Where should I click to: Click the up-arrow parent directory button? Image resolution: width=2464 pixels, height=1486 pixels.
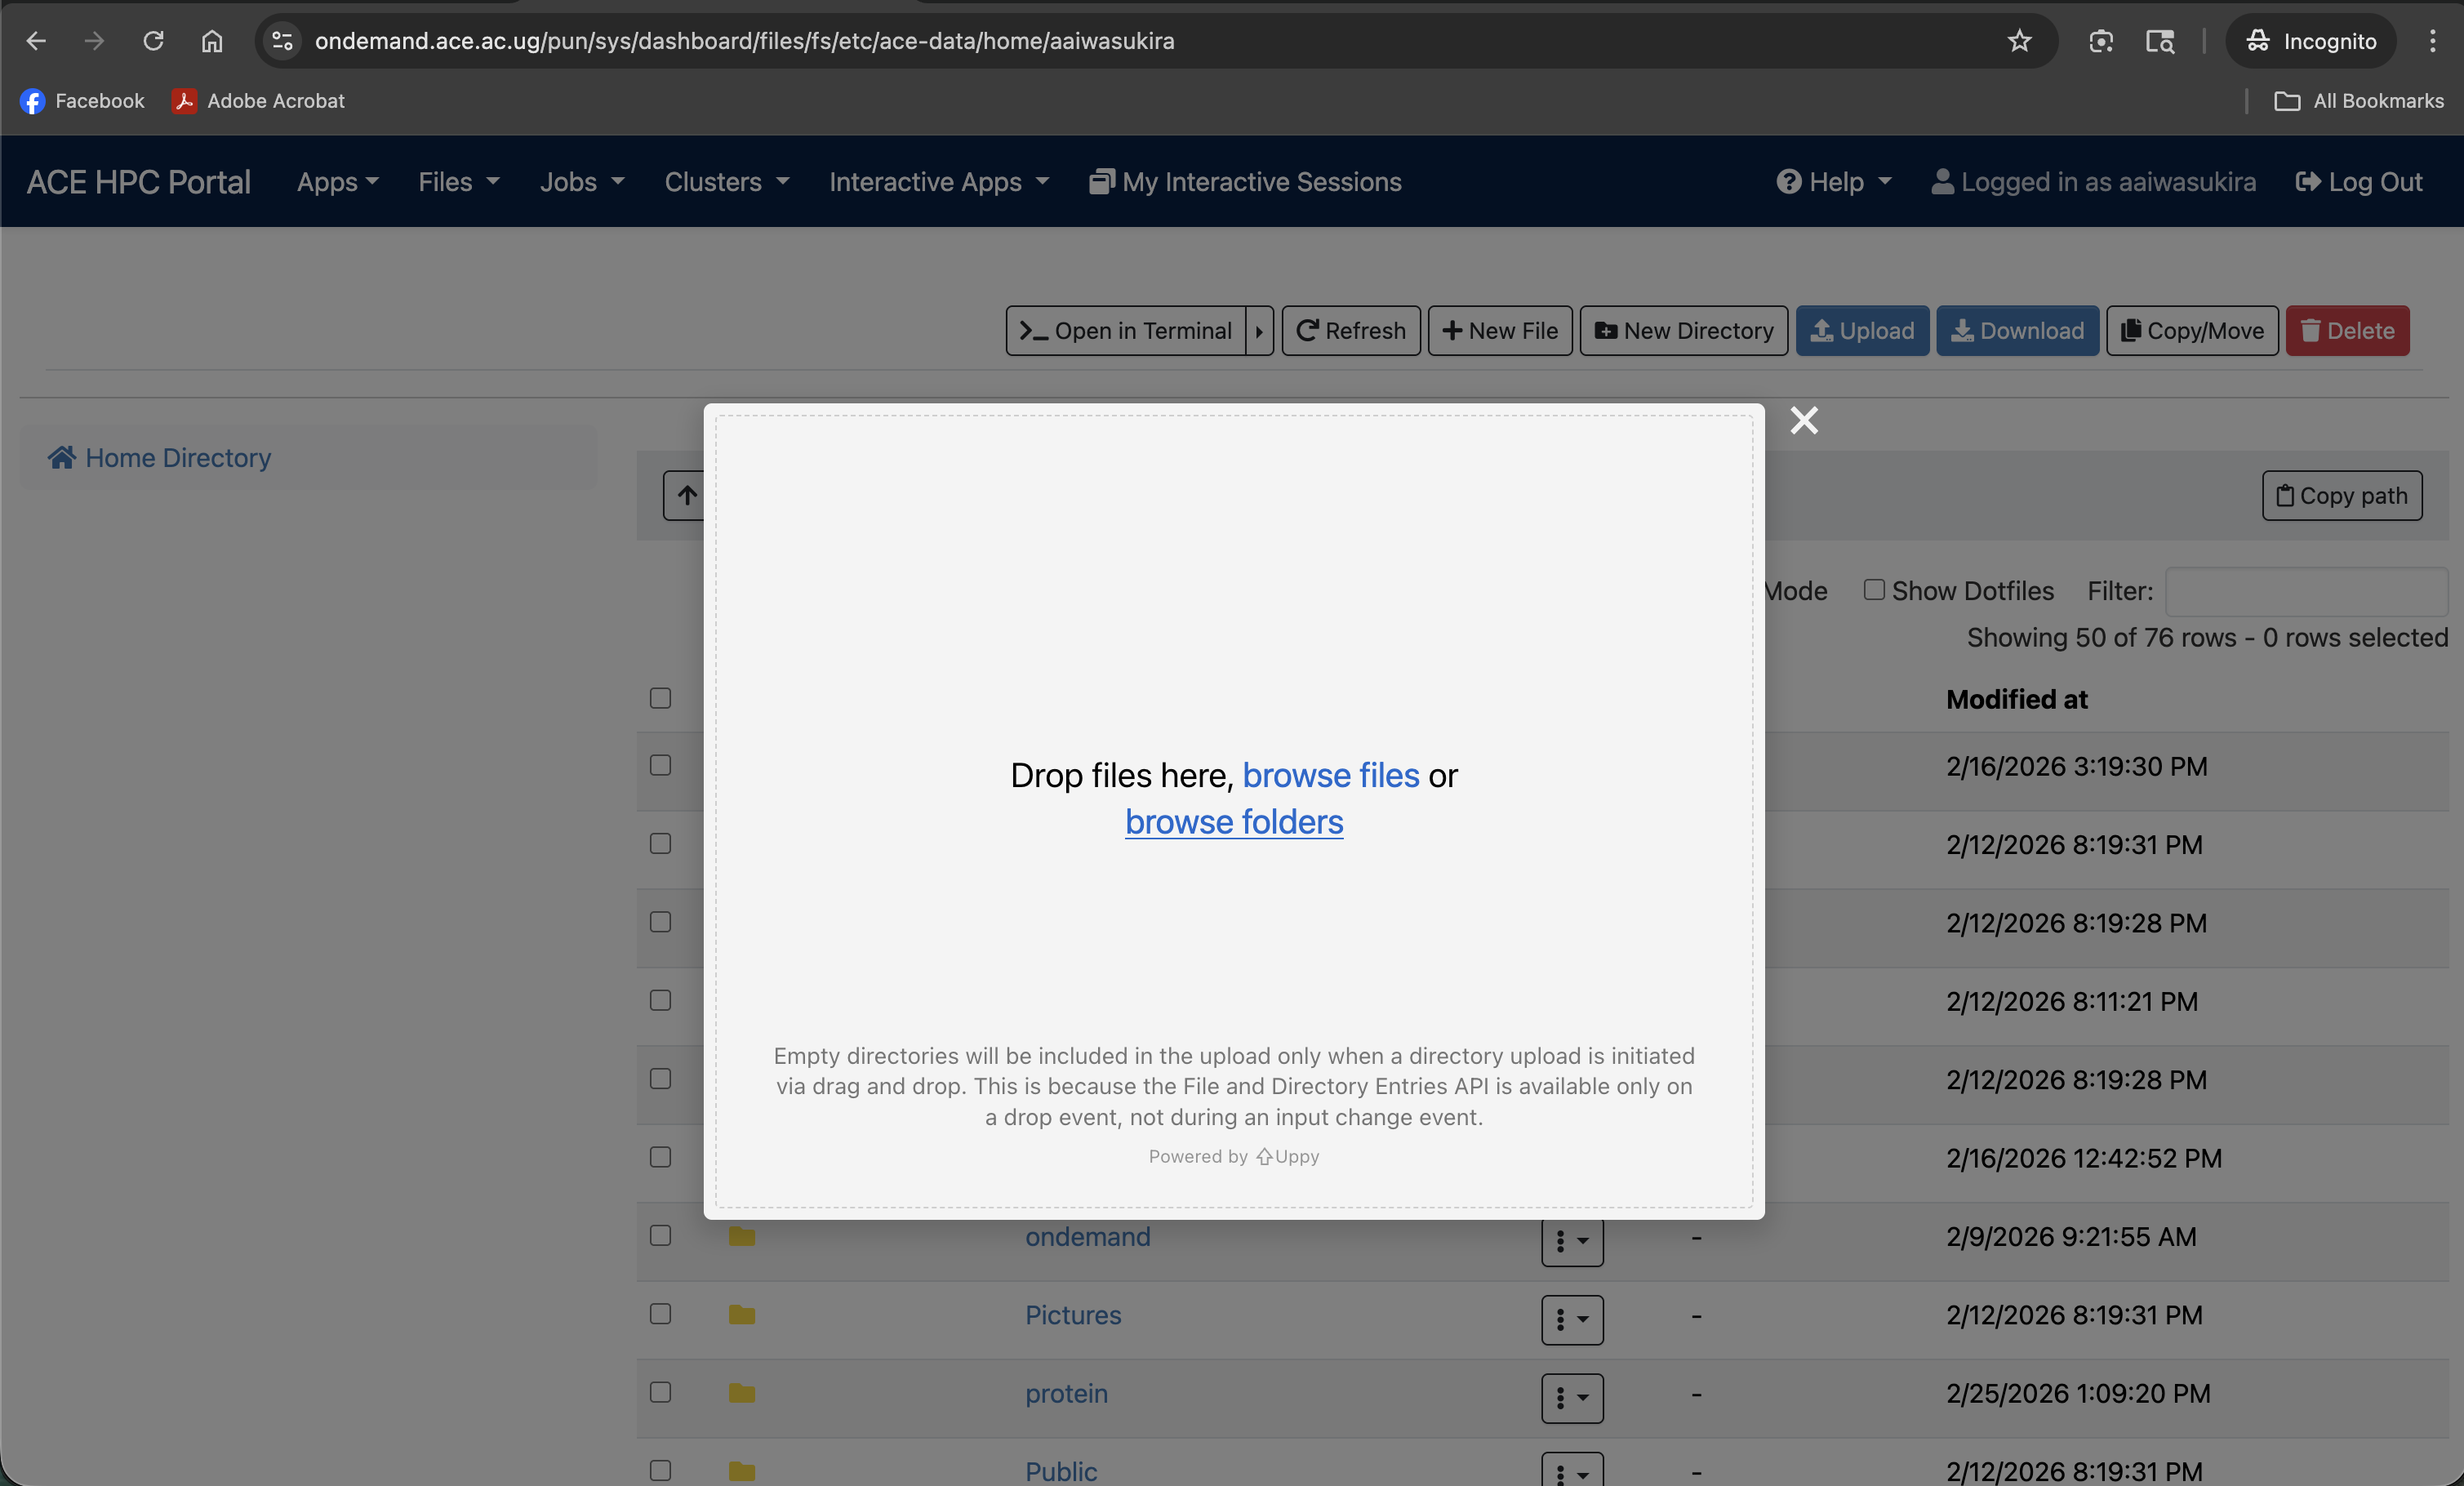click(x=687, y=495)
